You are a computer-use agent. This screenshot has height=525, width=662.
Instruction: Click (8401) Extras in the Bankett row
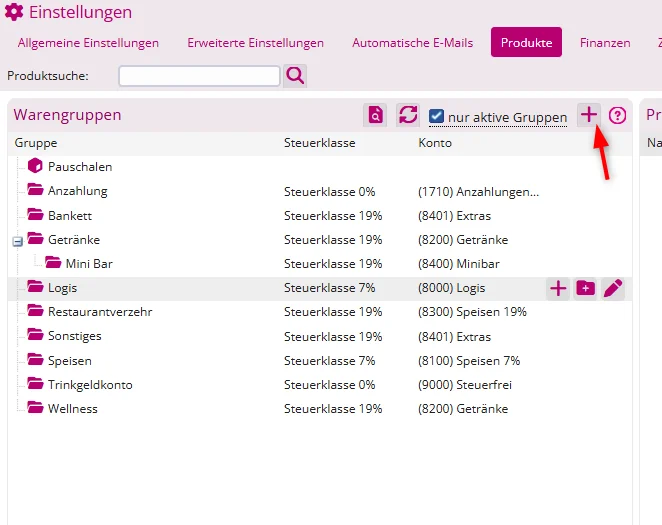[x=454, y=216]
